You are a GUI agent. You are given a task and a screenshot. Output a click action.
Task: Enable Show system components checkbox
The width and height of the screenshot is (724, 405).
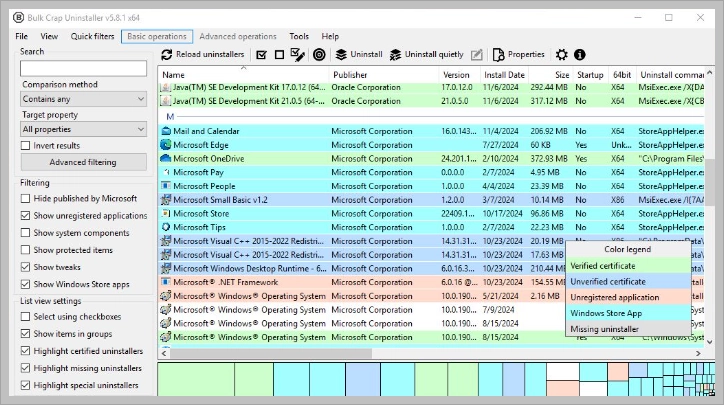(x=26, y=233)
